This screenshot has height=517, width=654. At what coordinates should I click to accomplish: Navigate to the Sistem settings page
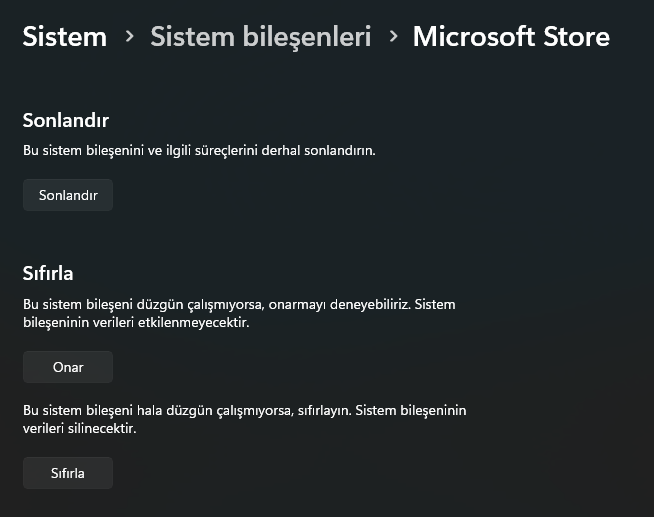[64, 37]
